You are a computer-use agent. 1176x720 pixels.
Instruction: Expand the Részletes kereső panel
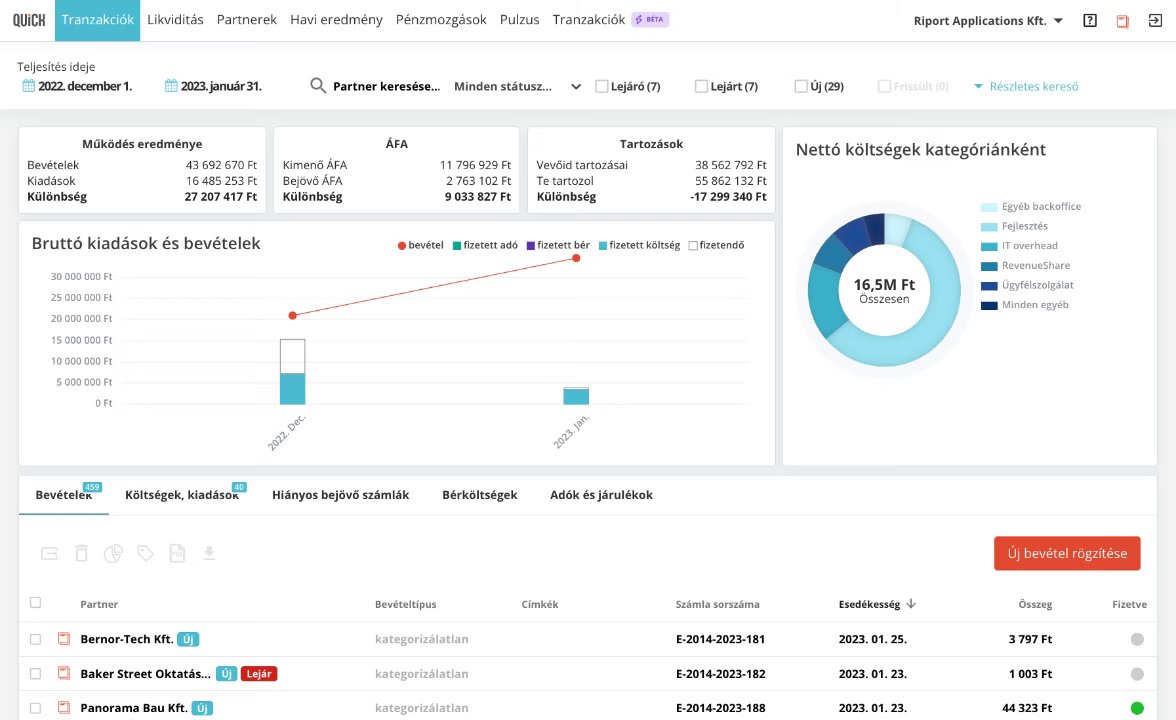click(x=1026, y=86)
